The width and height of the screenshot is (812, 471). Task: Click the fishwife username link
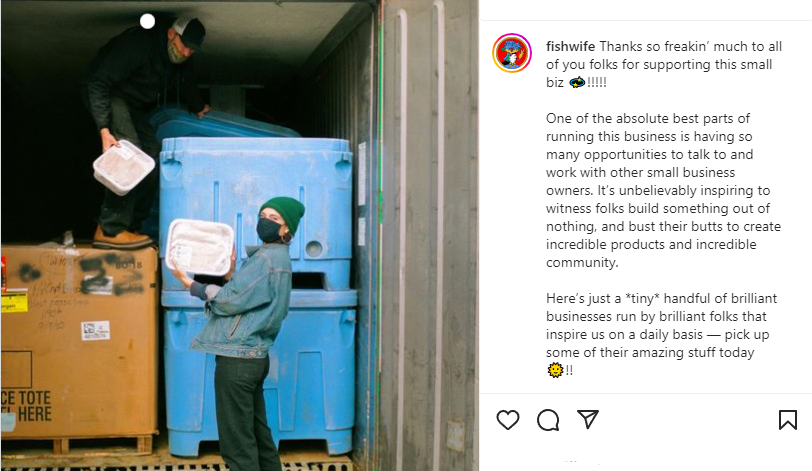[x=570, y=46]
